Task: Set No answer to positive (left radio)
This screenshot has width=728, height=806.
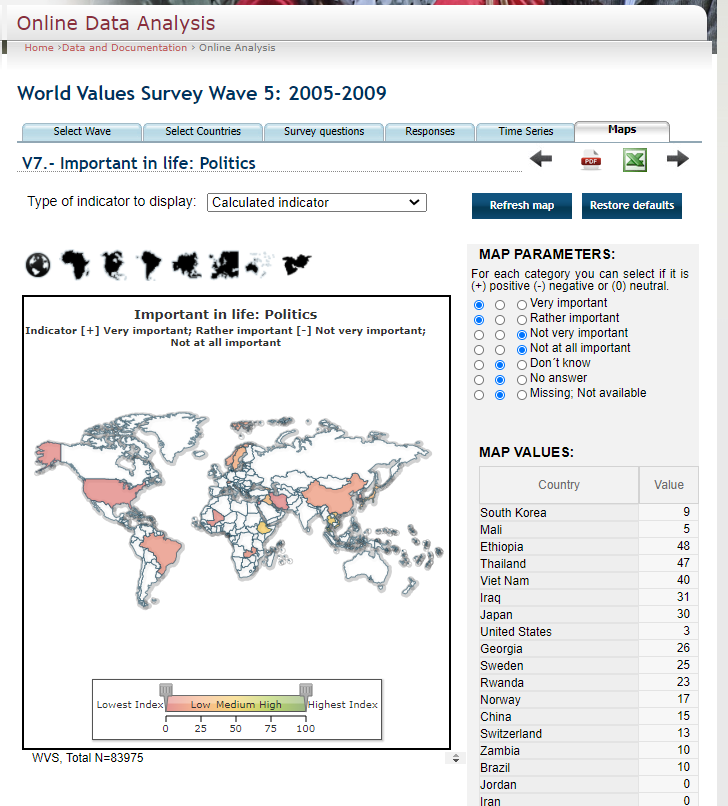Action: [479, 380]
